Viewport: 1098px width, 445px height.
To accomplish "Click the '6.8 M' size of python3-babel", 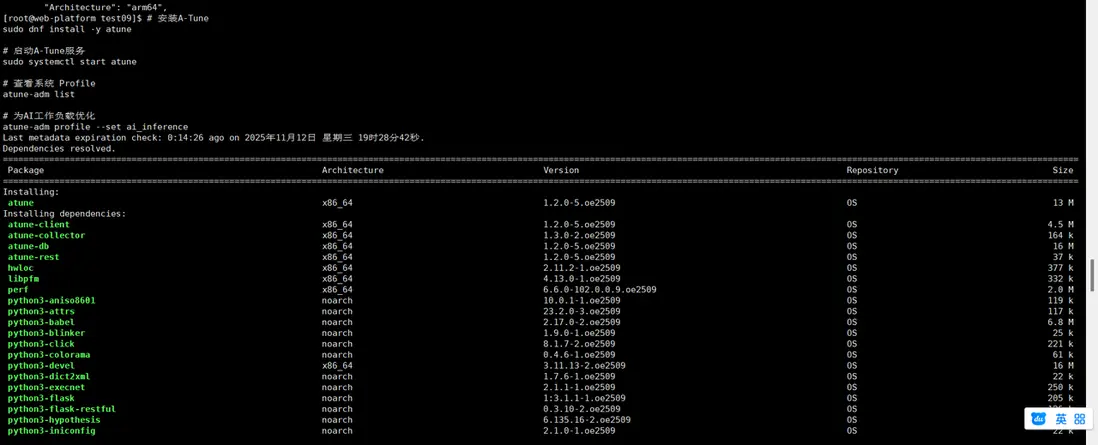I will coord(1060,322).
